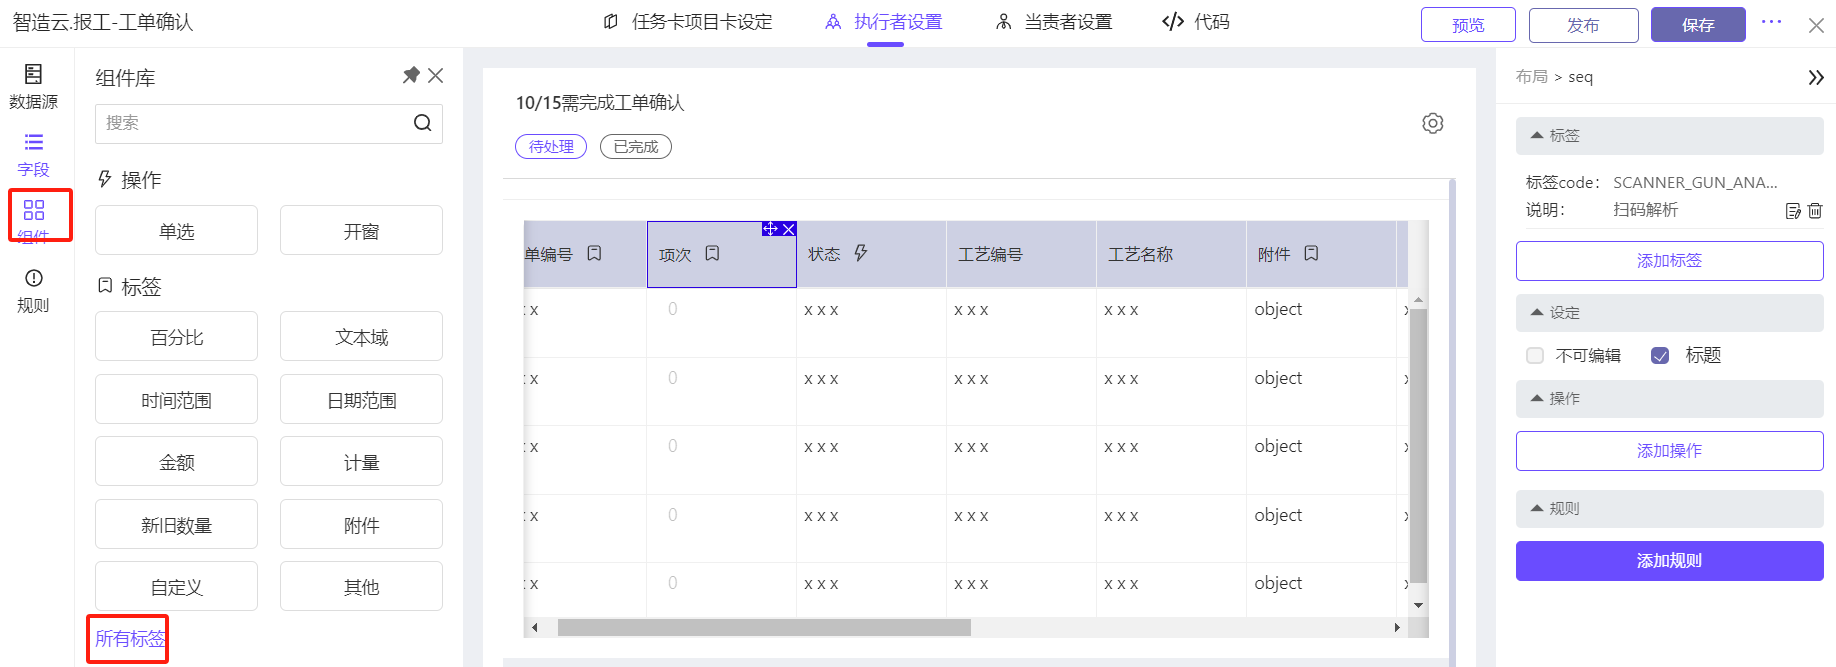This screenshot has width=1836, height=667.
Task: Pick the 百分比 tag component
Action: point(177,337)
